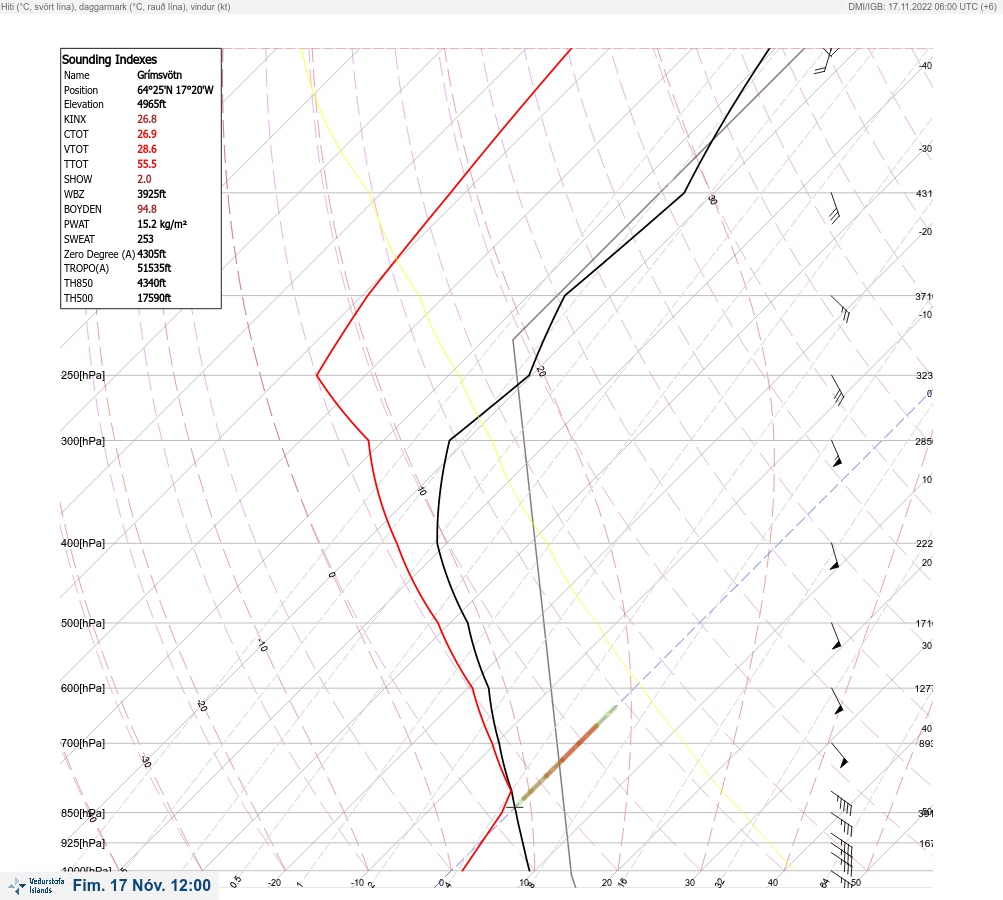The image size is (1003, 900).
Task: Click the LCL cross marker near 850 hPa
Action: pos(514,807)
